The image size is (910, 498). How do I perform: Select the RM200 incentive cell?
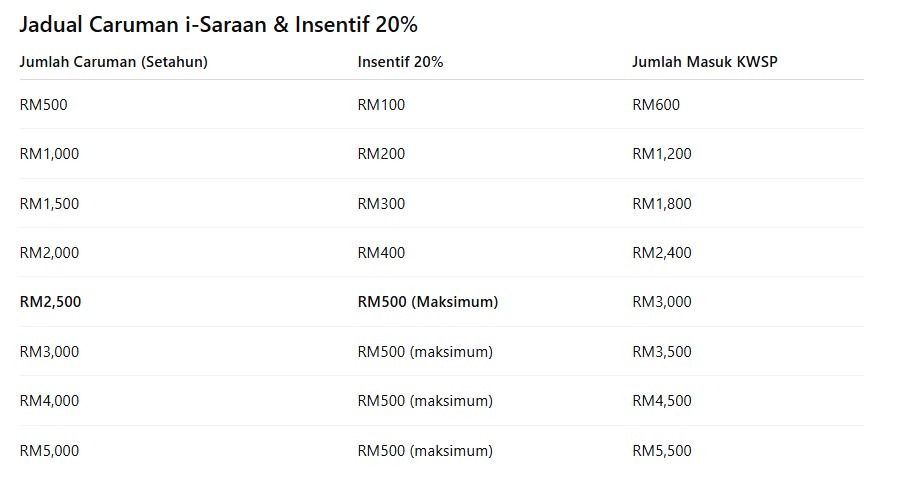381,154
